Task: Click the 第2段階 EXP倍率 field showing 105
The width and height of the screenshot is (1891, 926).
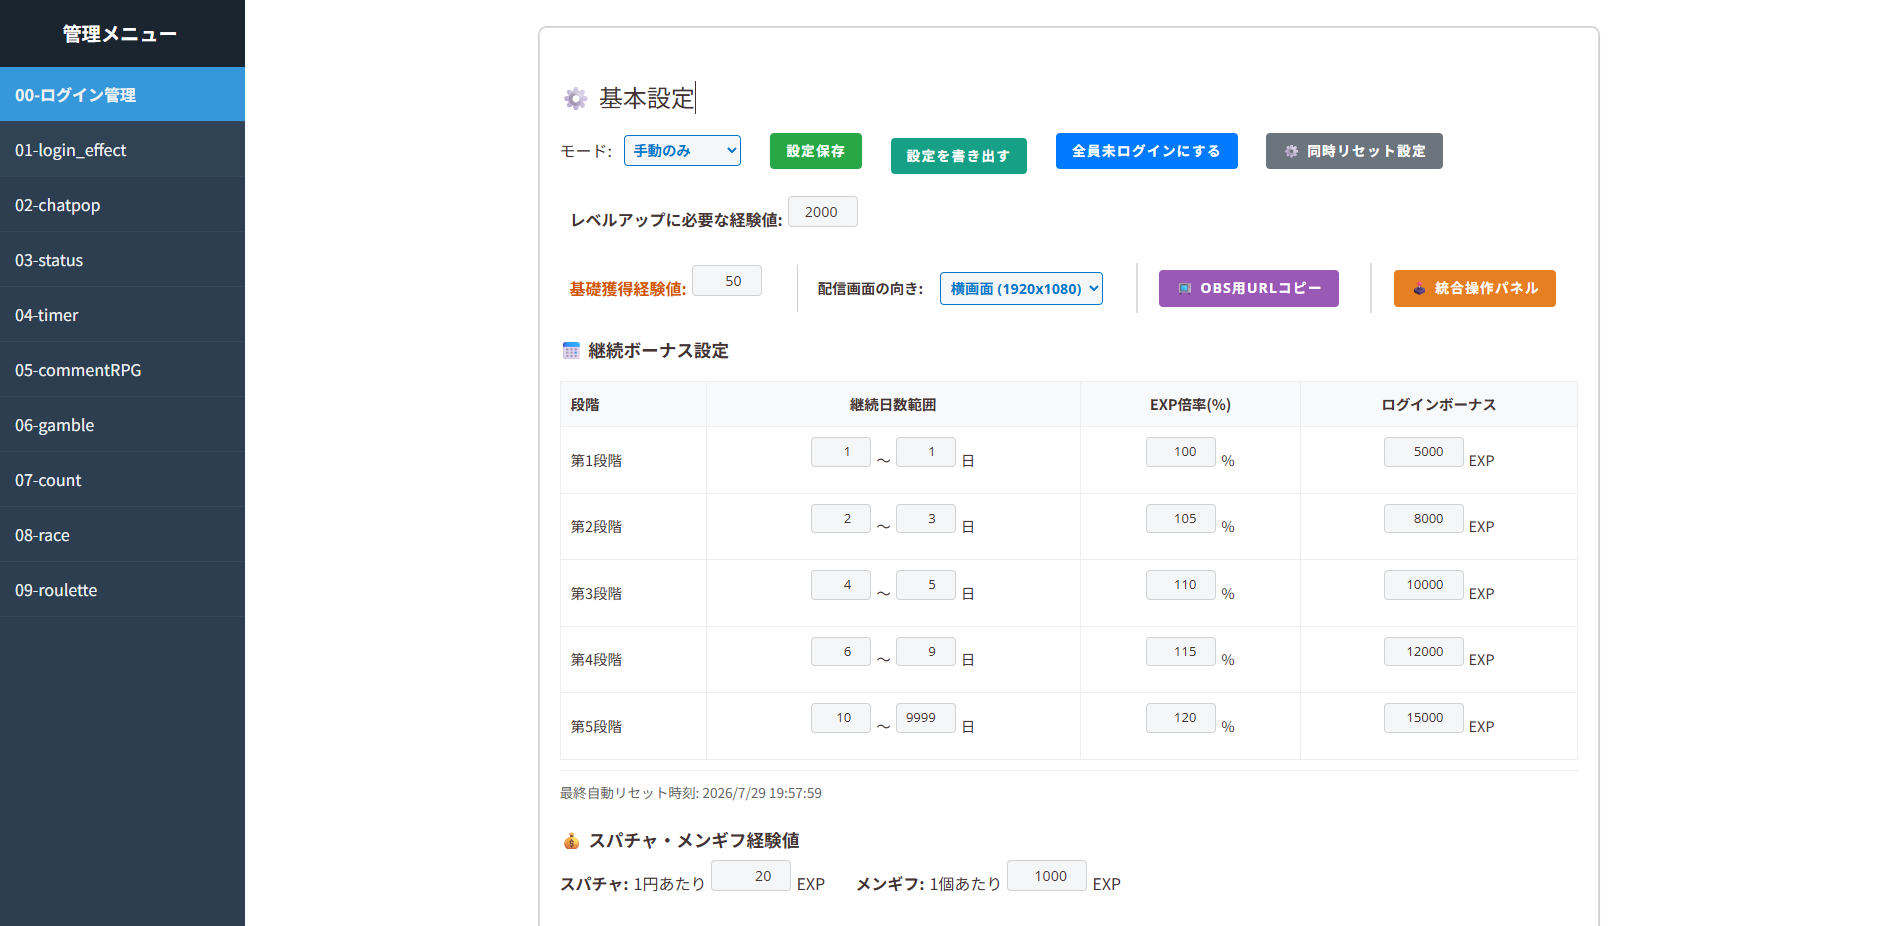Action: pos(1181,519)
